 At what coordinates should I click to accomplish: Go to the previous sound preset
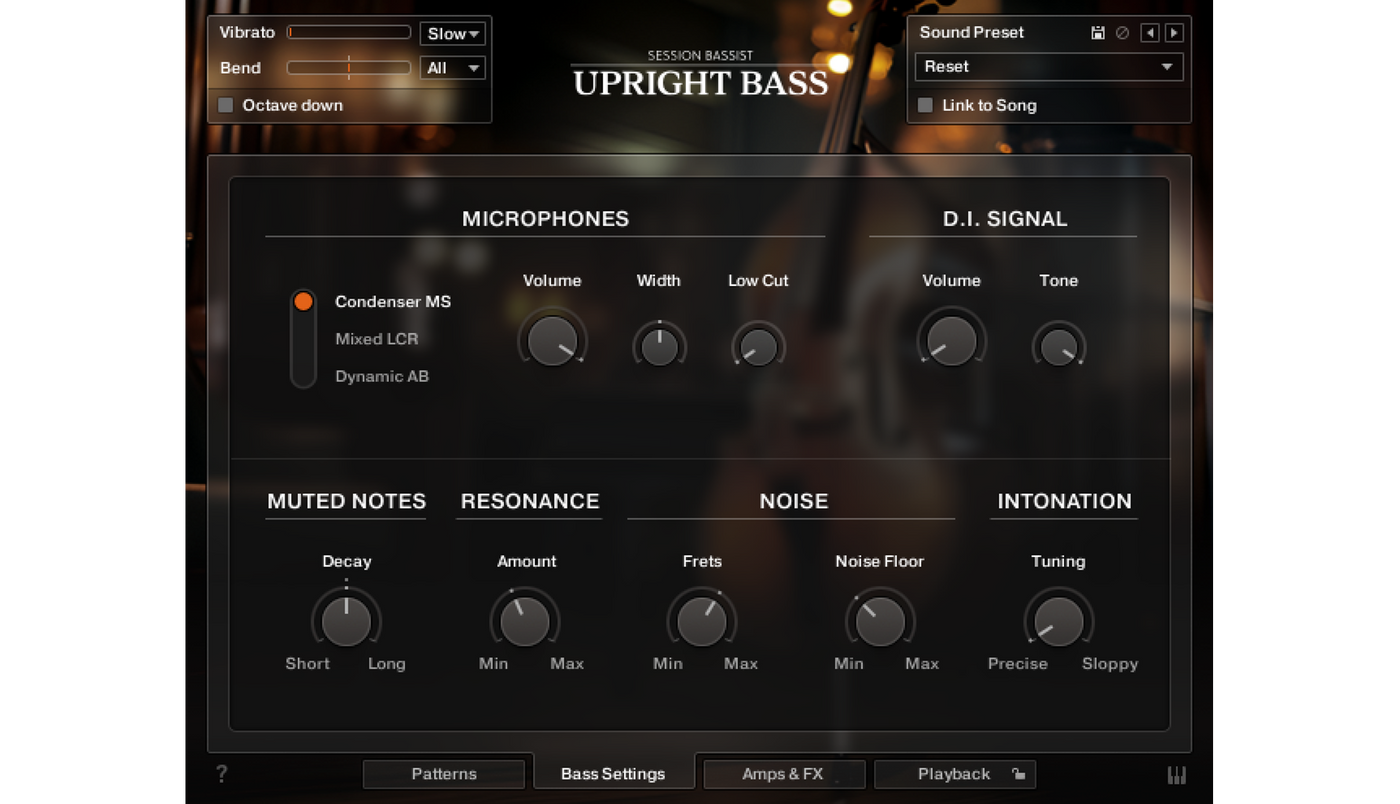(x=1150, y=33)
